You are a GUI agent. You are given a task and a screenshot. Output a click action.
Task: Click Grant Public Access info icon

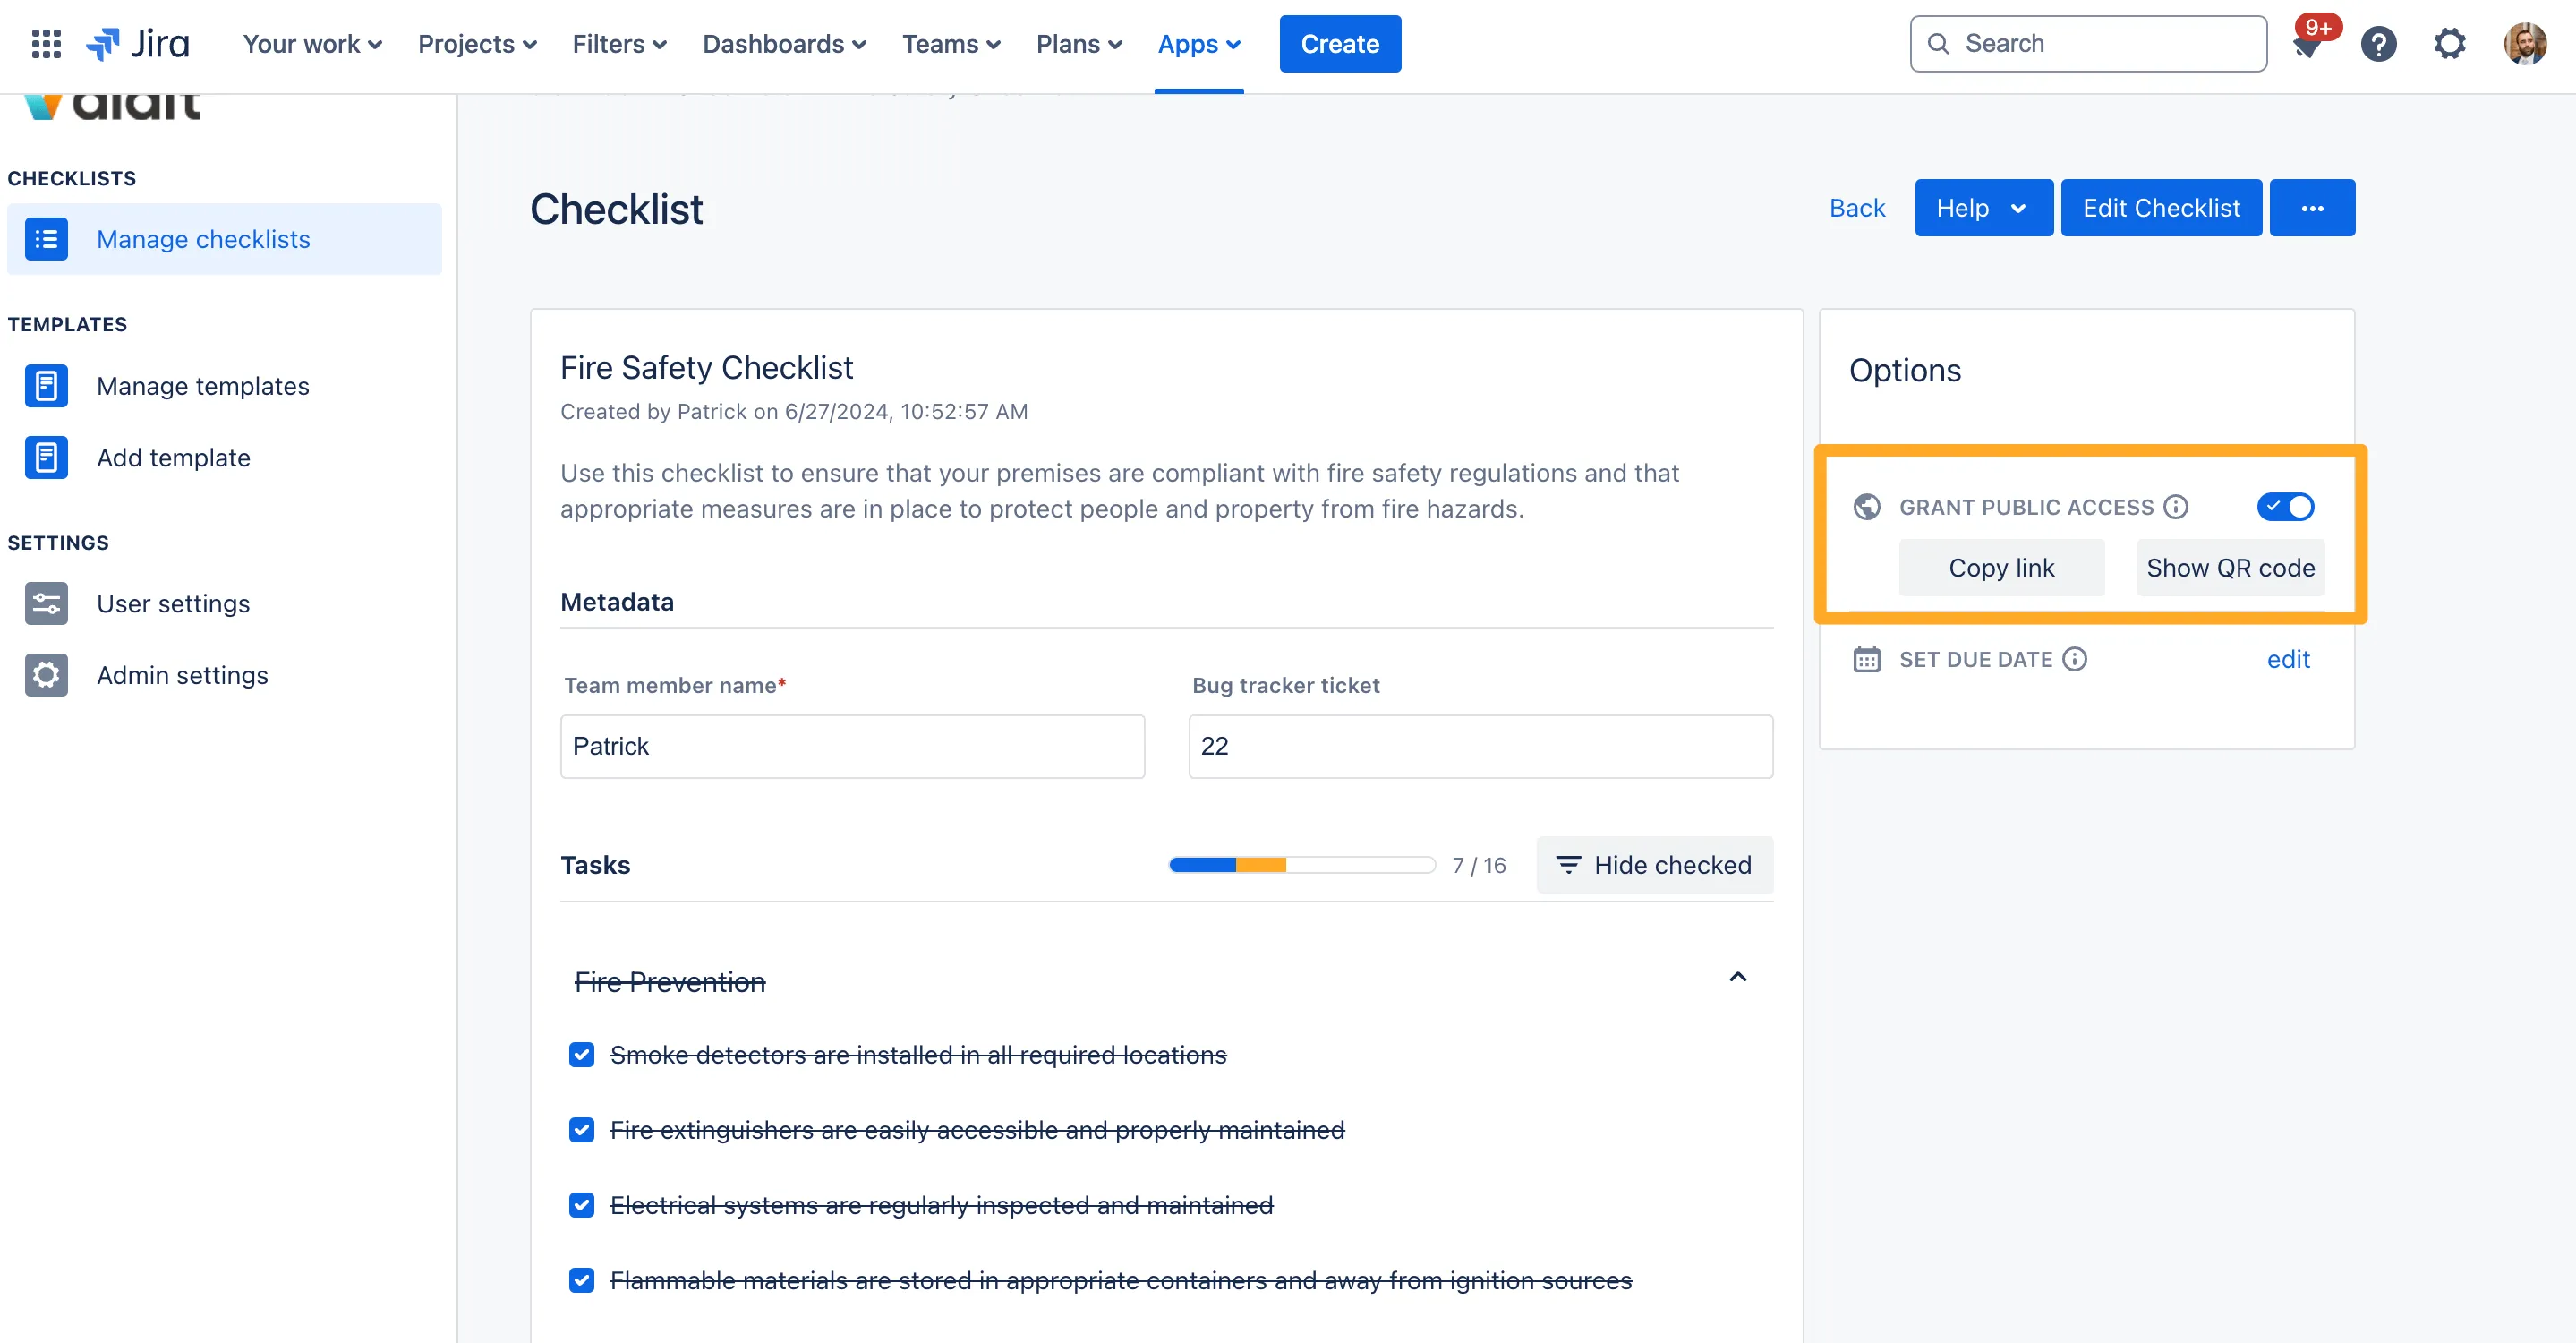tap(2176, 507)
